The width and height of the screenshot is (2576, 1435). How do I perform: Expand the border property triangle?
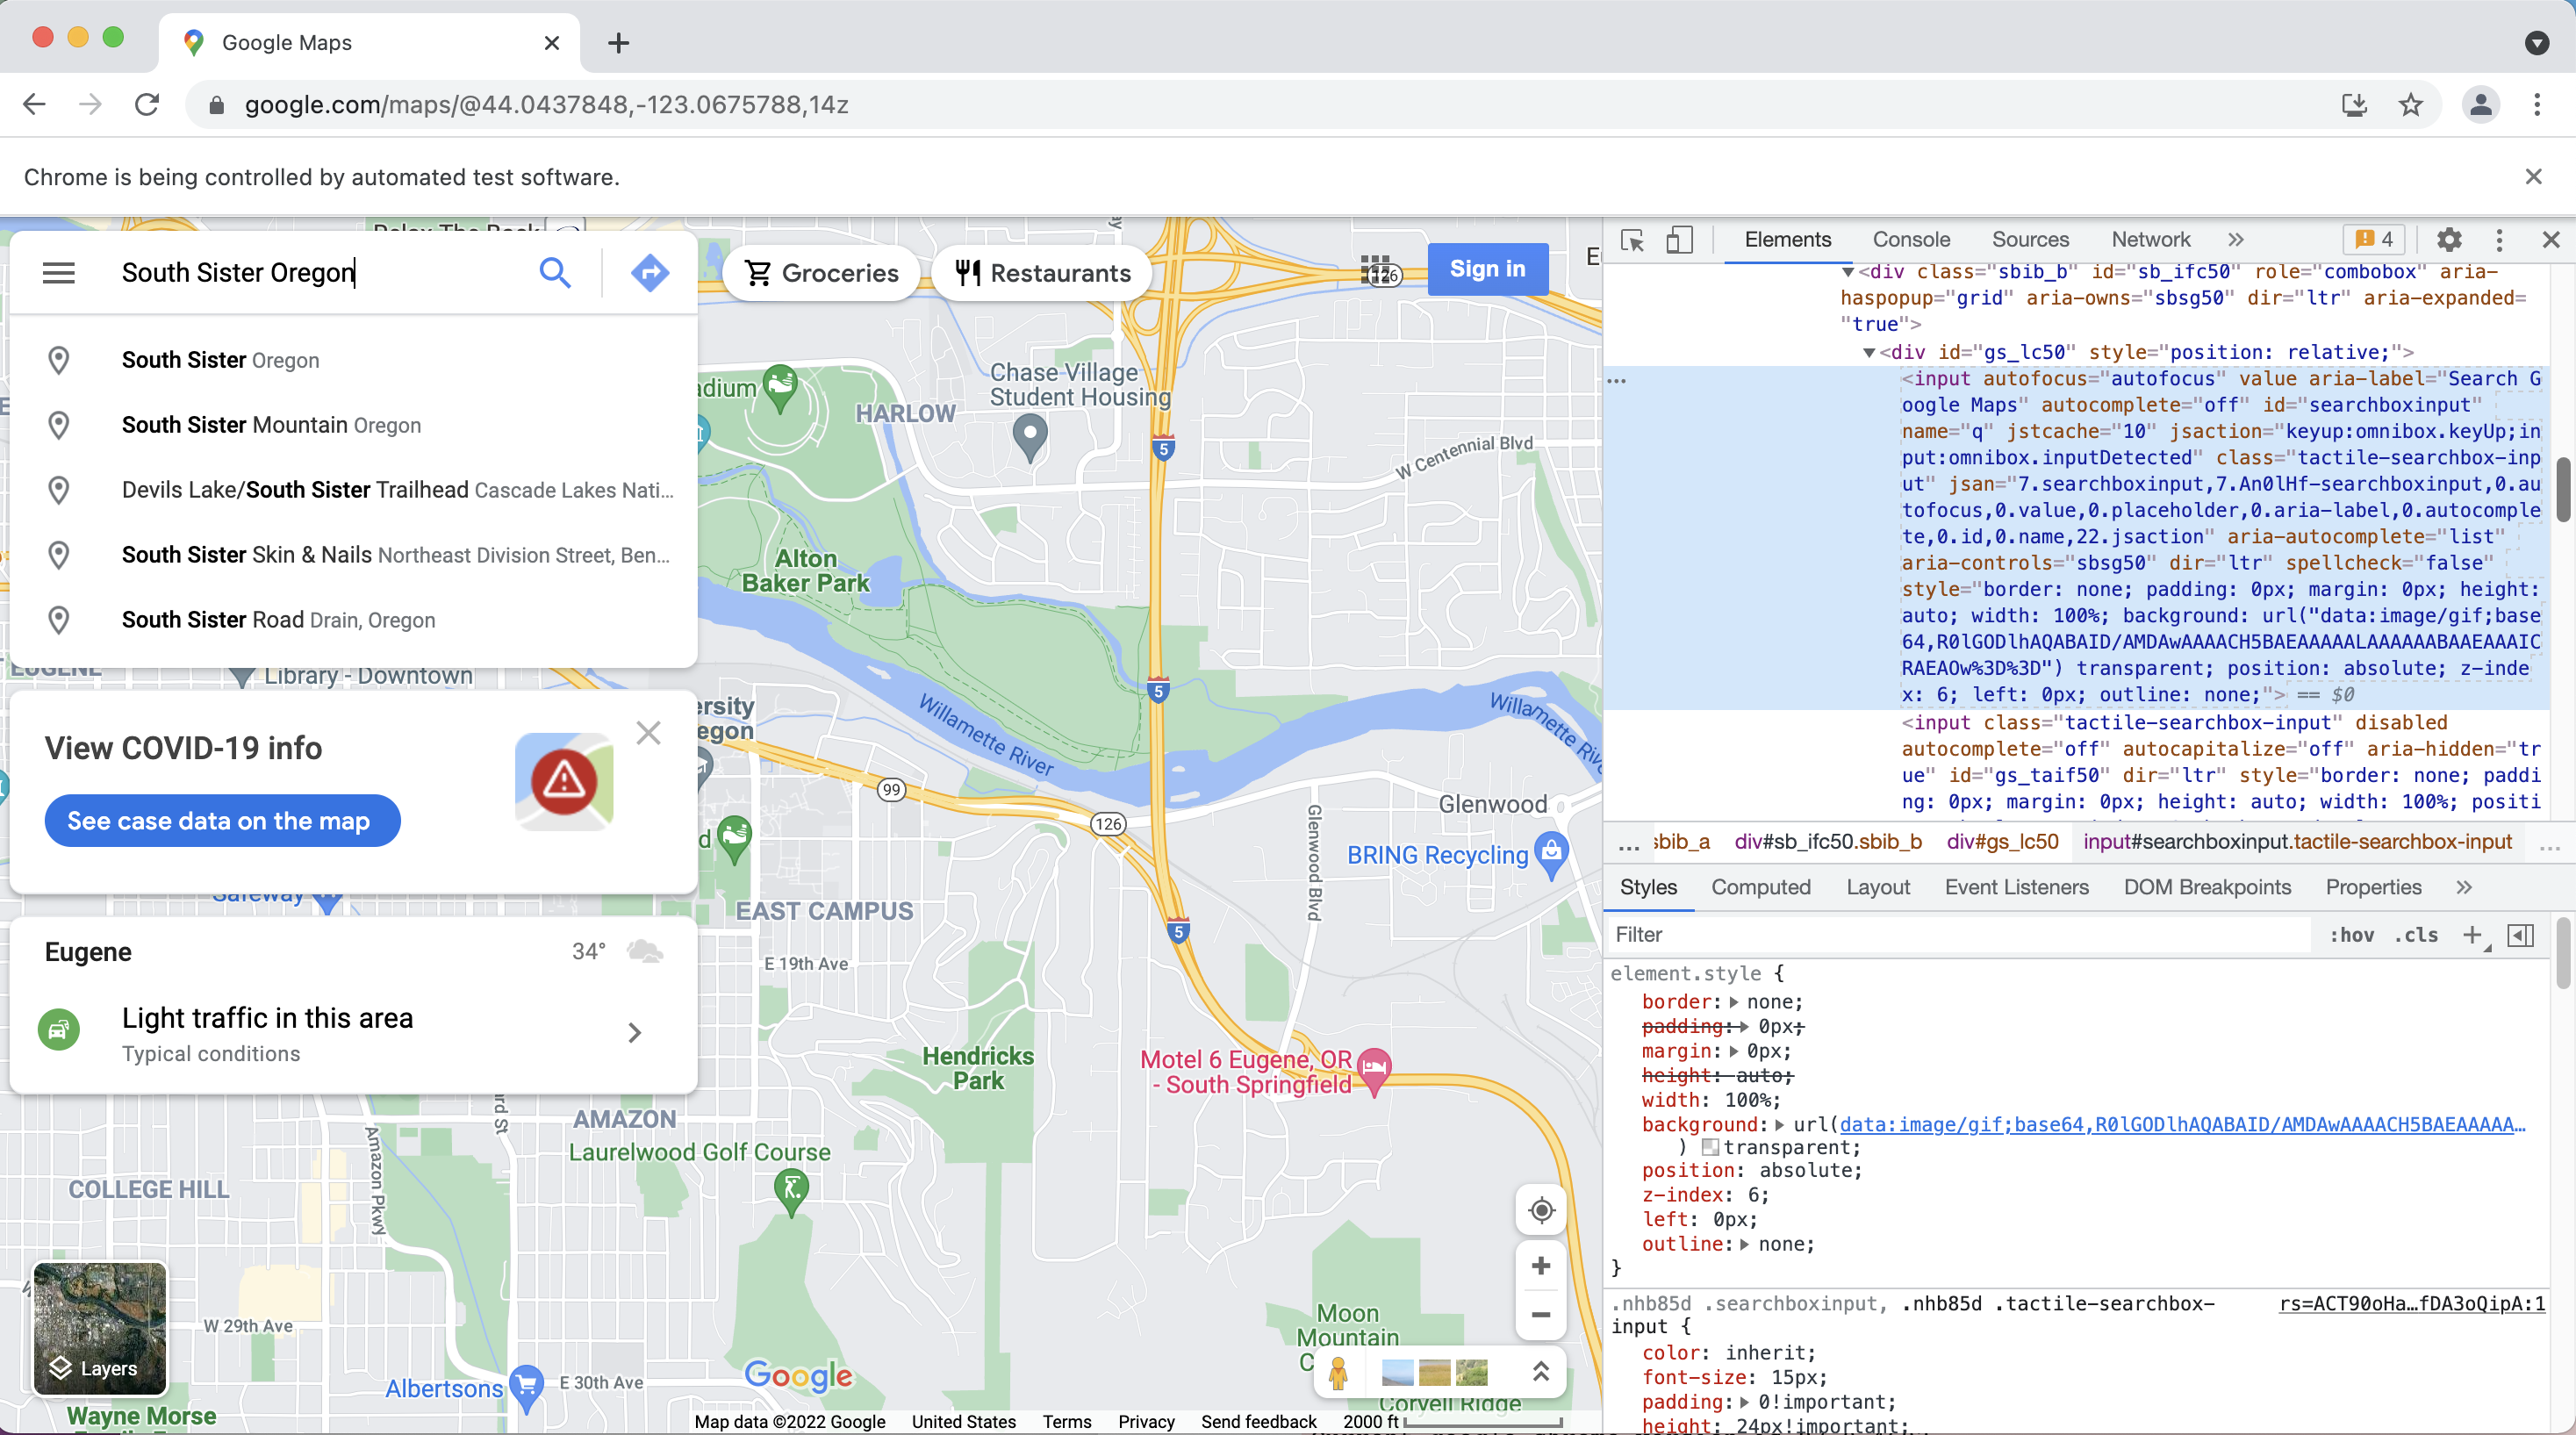[x=1734, y=1002]
